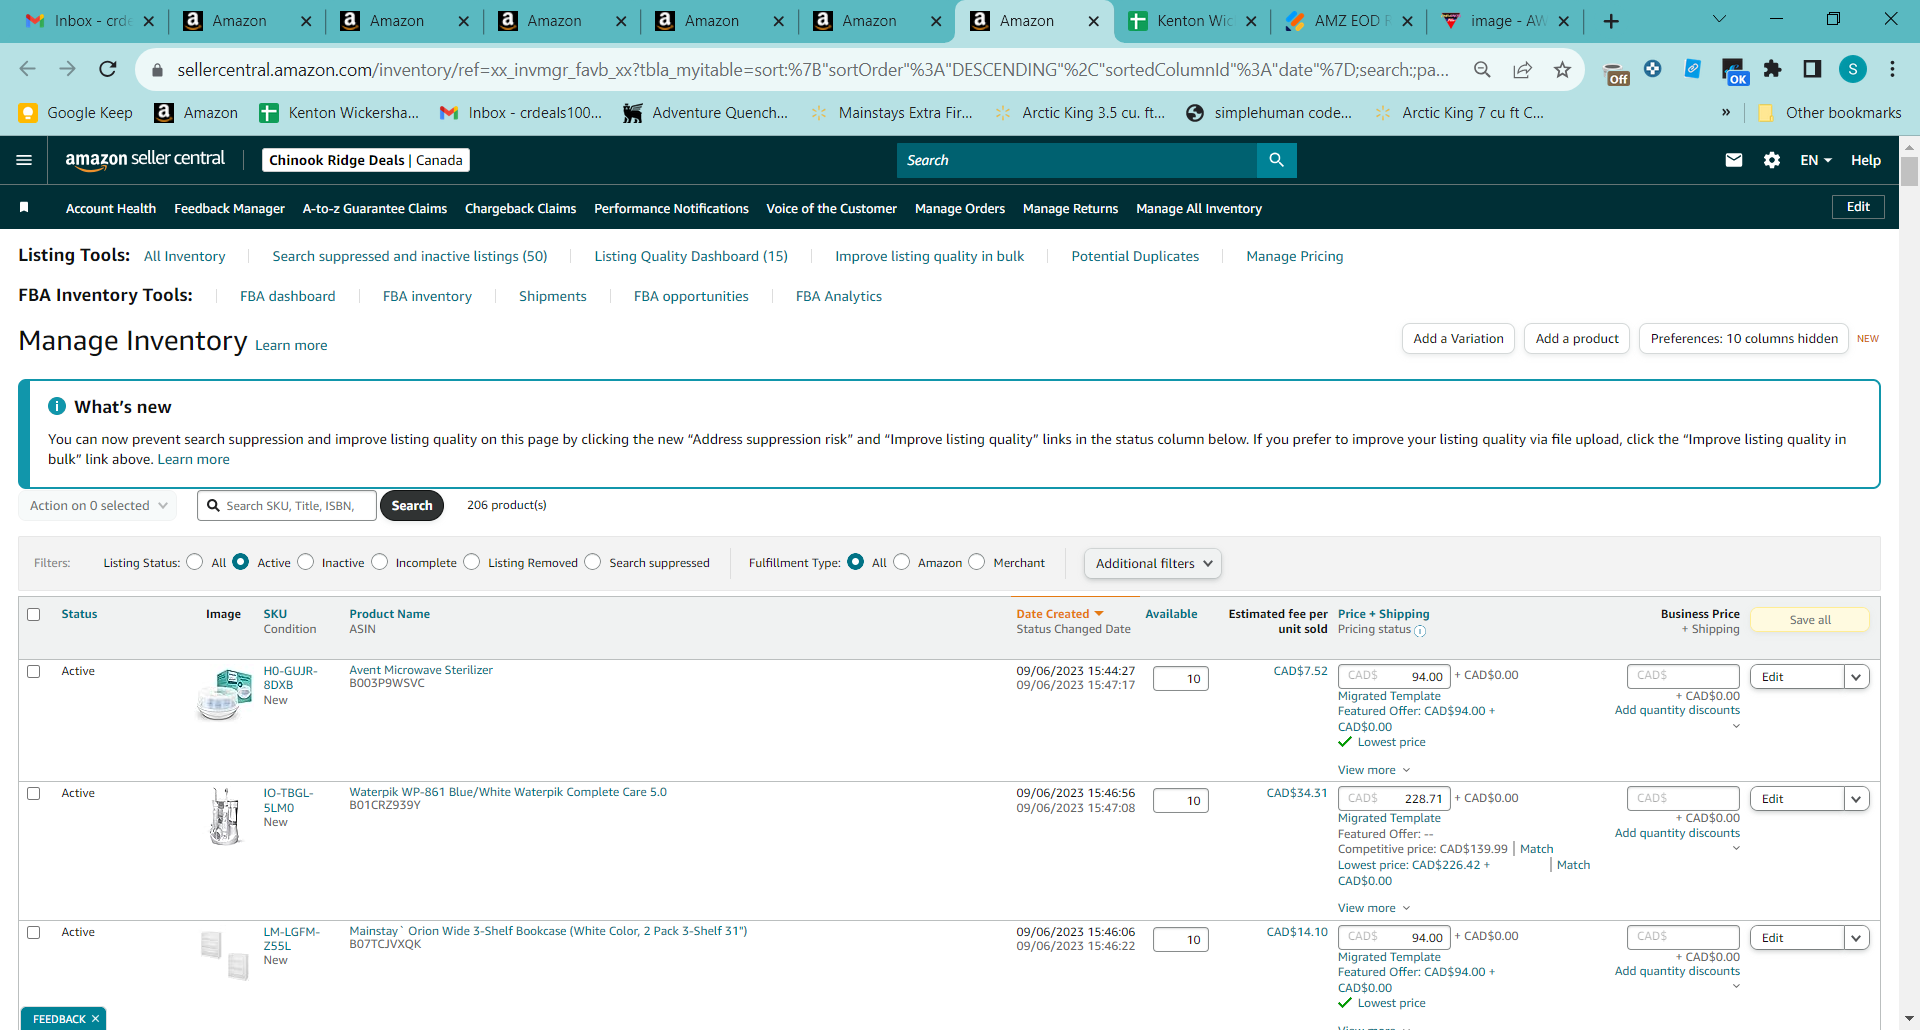
Task: Open the Seller Central hamburger menu
Action: point(25,160)
